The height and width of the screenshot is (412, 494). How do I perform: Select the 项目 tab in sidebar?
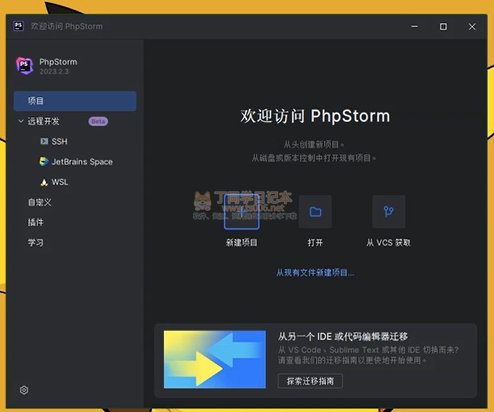pos(75,101)
